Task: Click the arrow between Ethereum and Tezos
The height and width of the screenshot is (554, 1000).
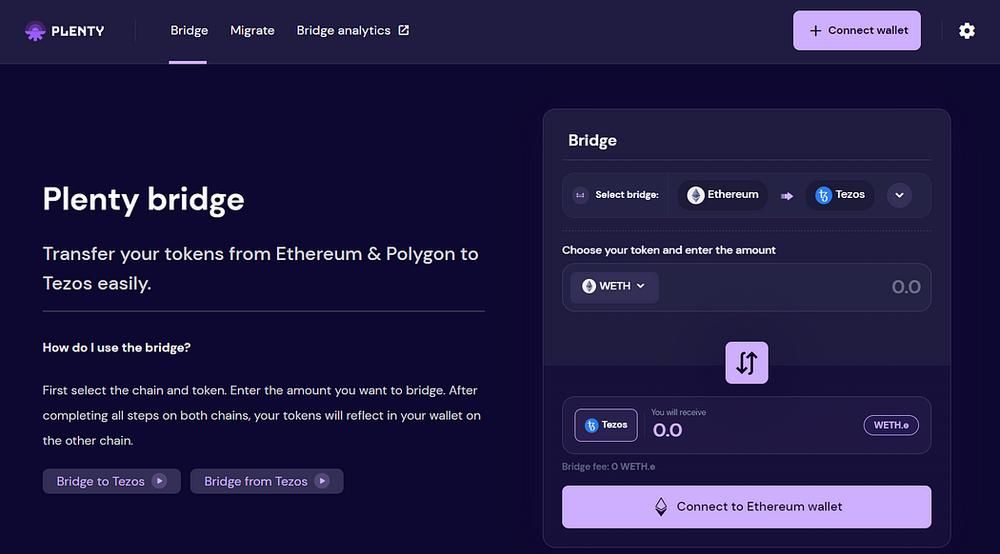Action: coord(787,196)
